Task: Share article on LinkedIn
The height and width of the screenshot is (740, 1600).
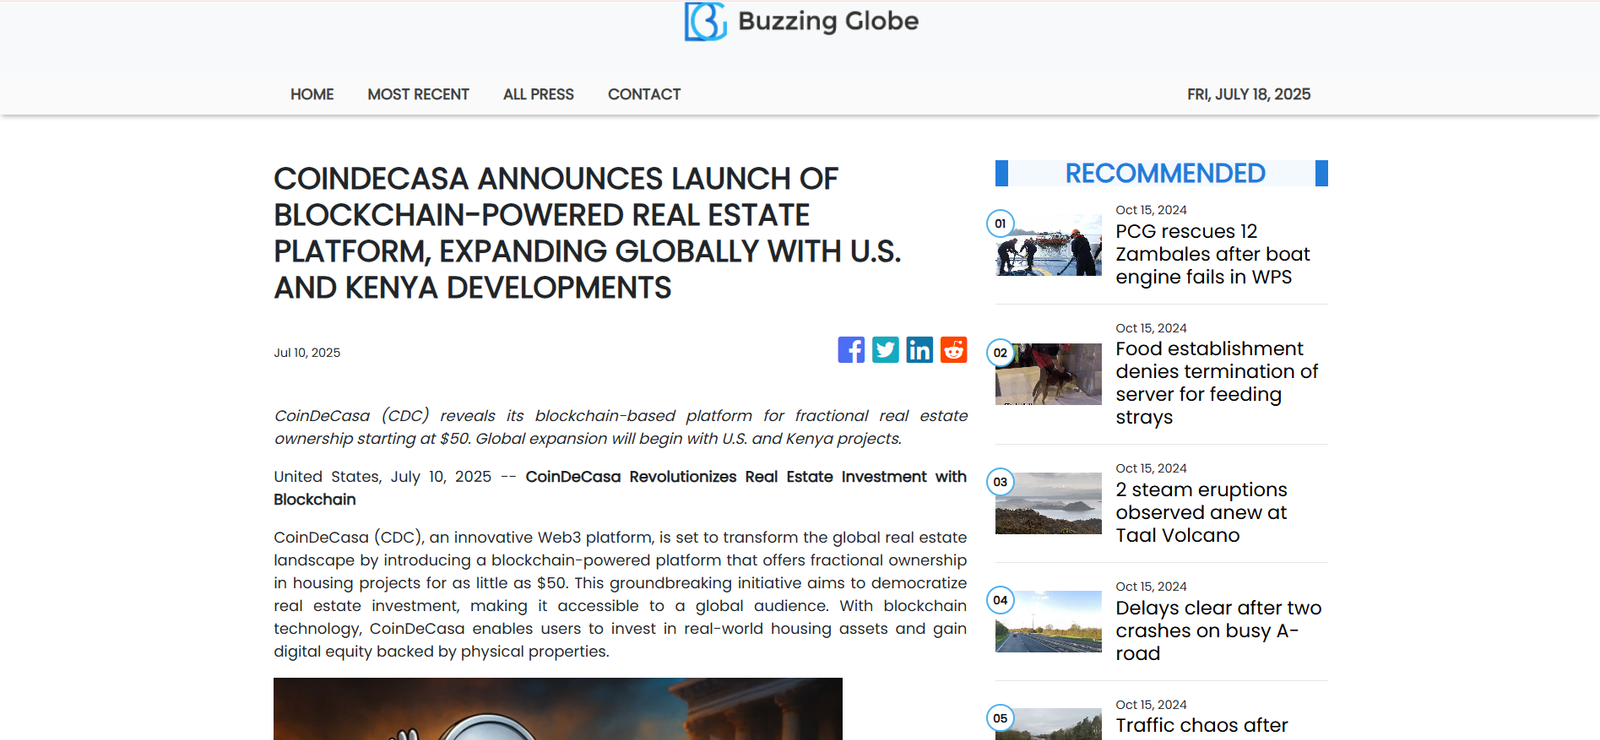Action: tap(919, 349)
